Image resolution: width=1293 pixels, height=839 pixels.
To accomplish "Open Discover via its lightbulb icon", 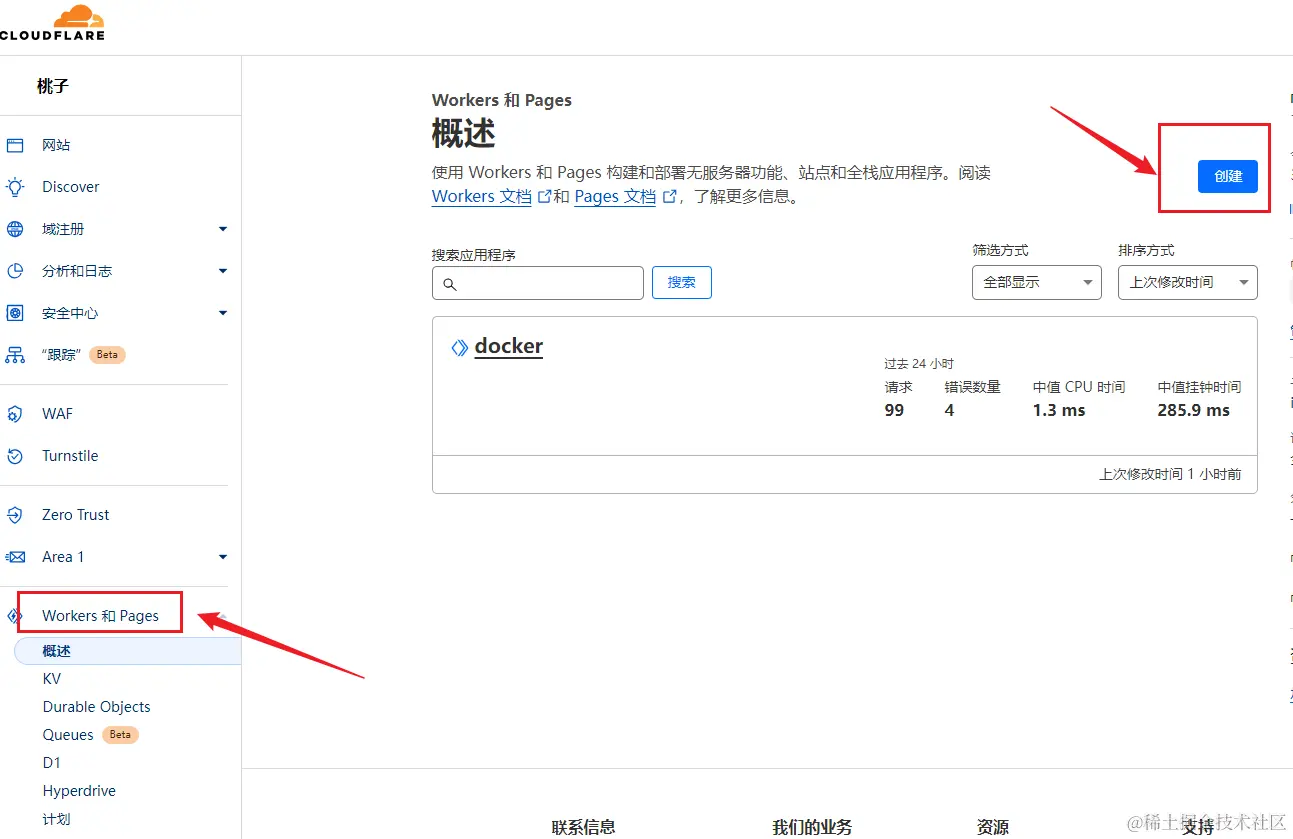I will click(15, 187).
